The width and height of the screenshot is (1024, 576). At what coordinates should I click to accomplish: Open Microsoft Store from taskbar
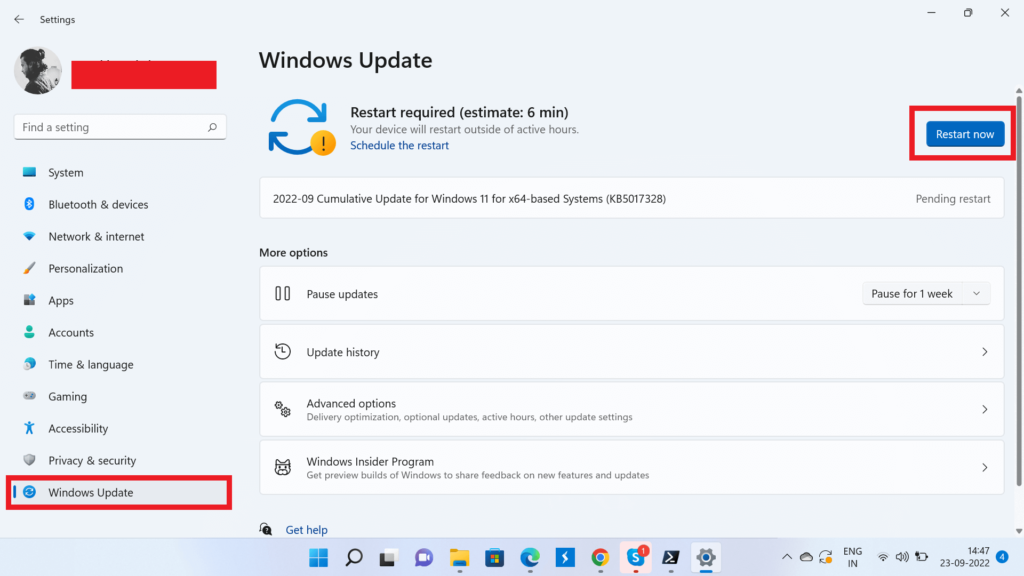pos(494,558)
